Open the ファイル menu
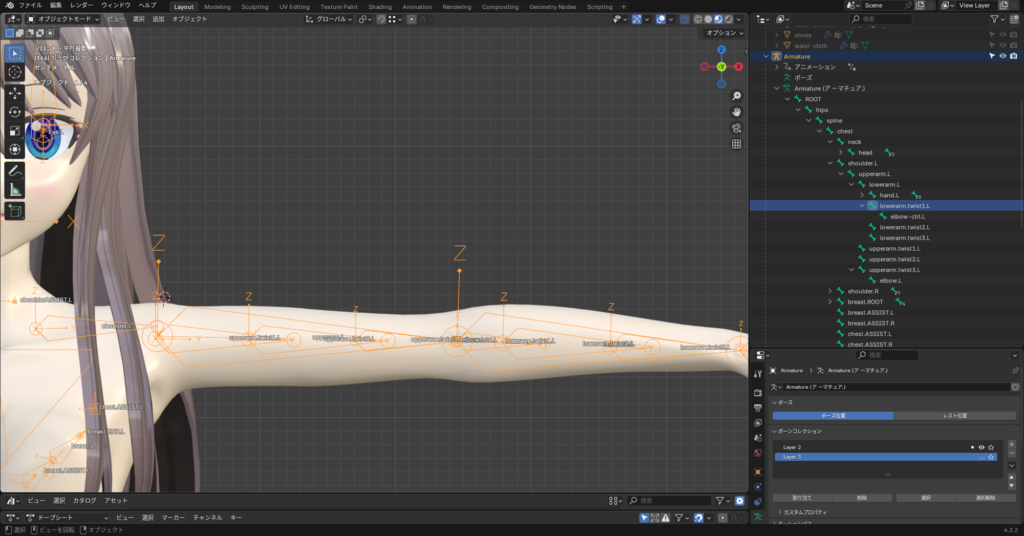 30,6
